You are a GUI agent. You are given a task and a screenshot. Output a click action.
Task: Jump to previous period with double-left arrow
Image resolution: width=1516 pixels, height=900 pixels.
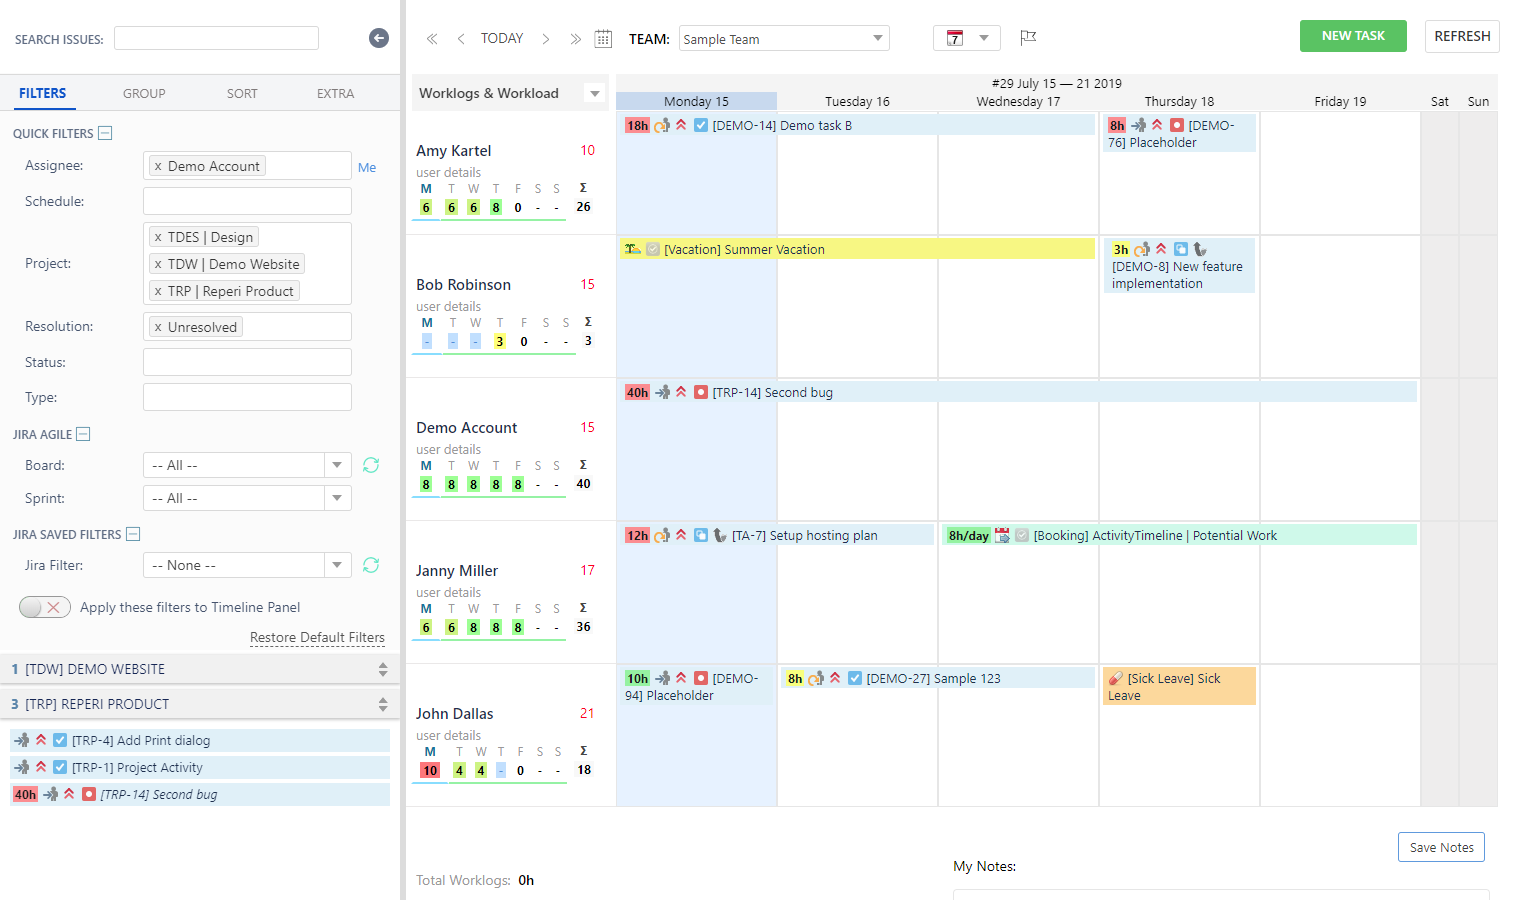(x=432, y=39)
